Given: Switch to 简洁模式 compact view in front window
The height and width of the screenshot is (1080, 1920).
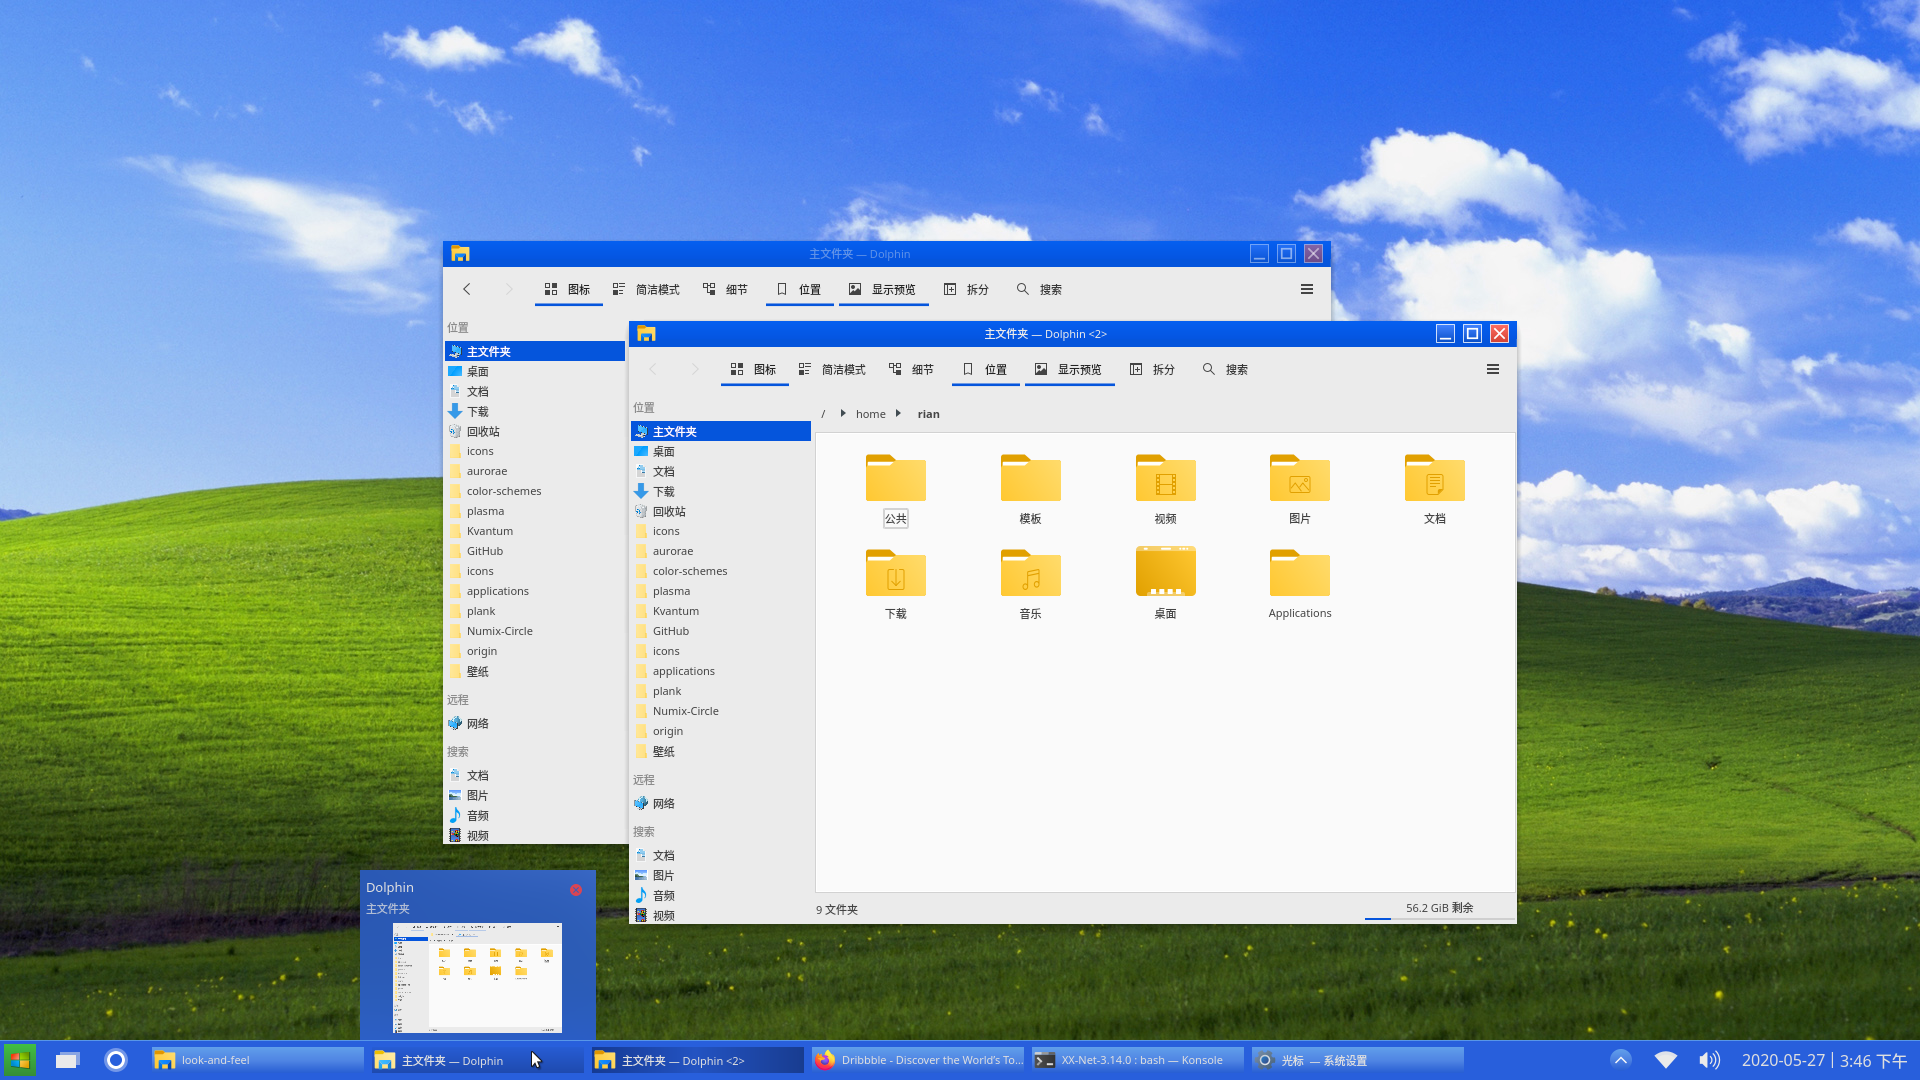Looking at the screenshot, I should (x=832, y=369).
